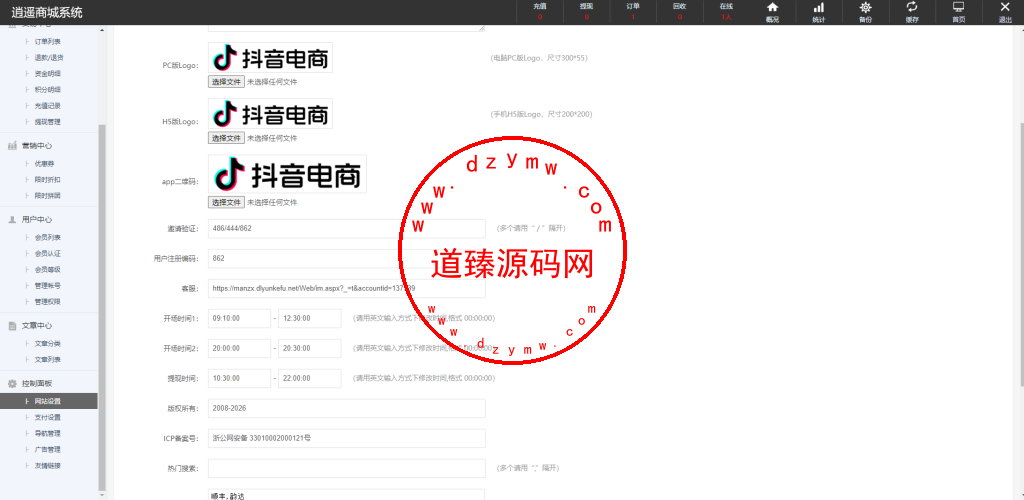Choose file for H5版Logo
This screenshot has height=500, width=1024.
[227, 138]
